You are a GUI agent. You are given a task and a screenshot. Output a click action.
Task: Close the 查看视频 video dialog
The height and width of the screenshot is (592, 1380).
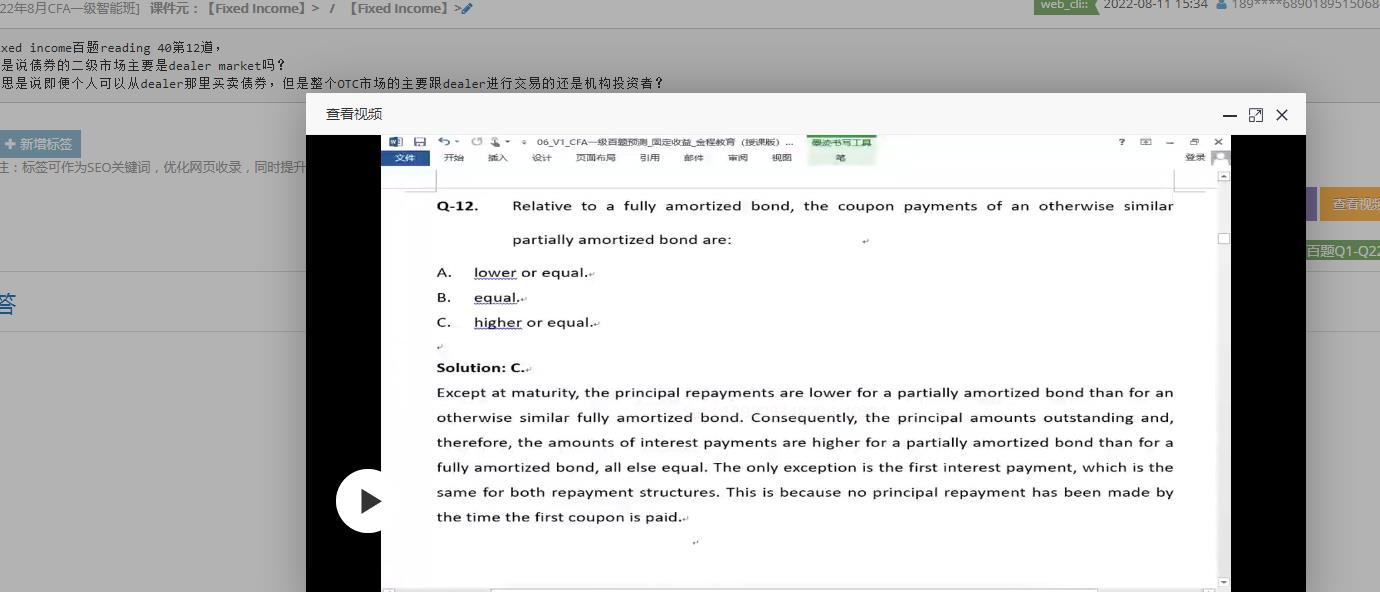coord(1282,115)
